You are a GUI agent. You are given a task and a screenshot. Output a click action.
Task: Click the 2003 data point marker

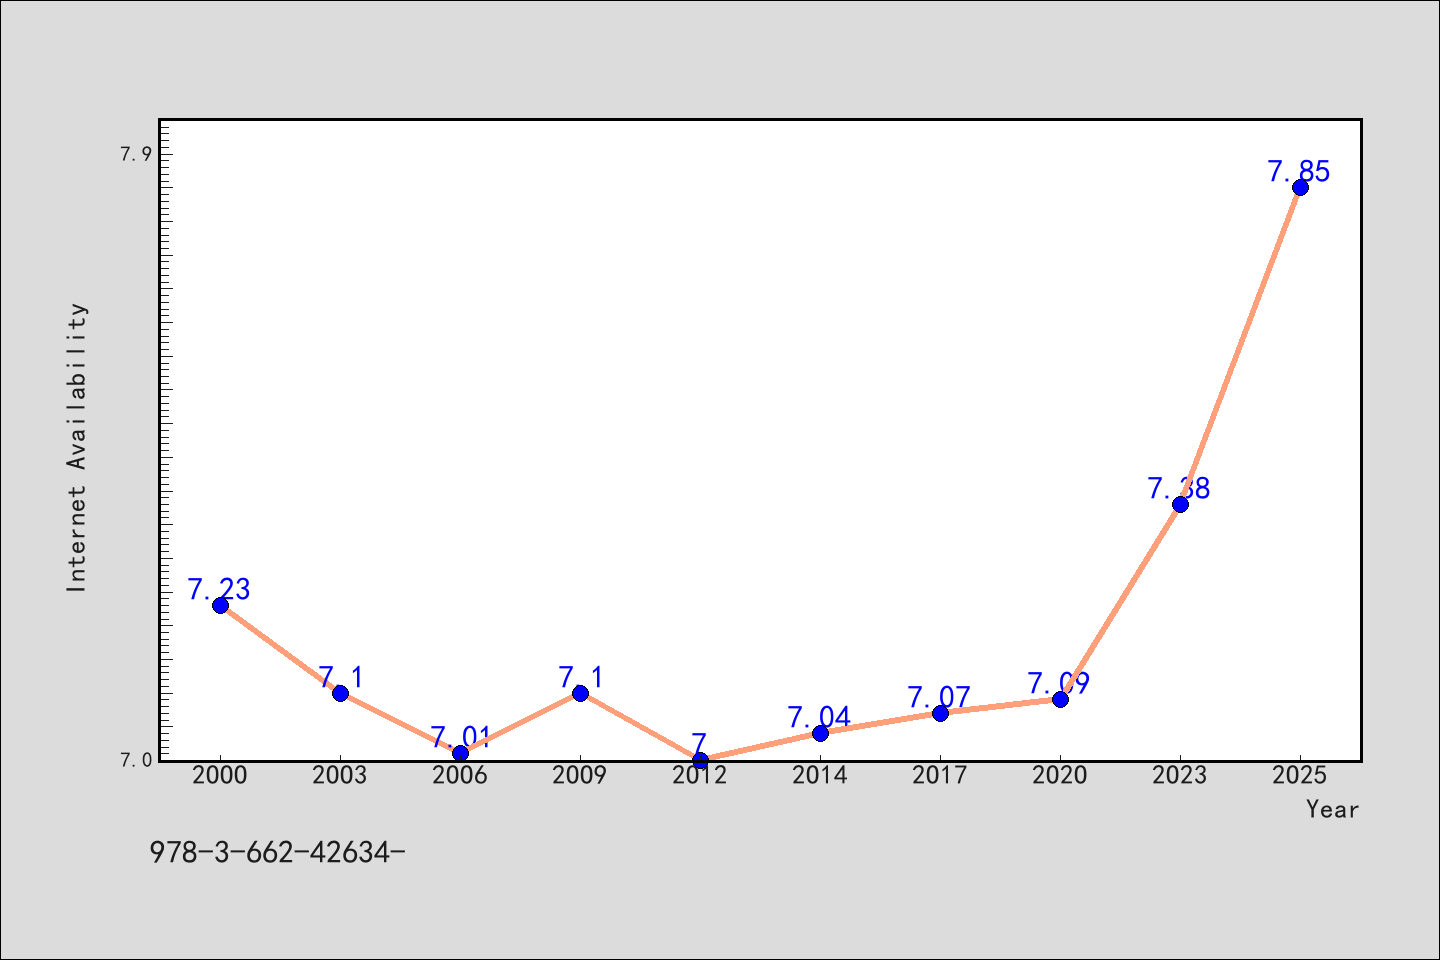340,693
